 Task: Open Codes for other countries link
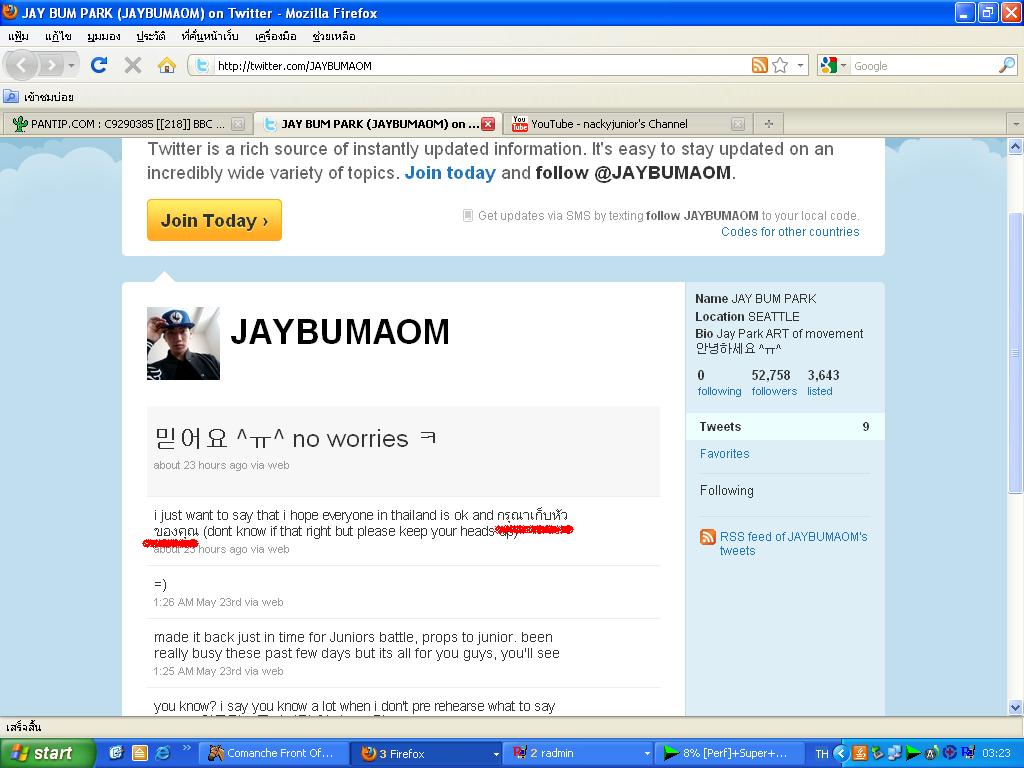click(790, 232)
